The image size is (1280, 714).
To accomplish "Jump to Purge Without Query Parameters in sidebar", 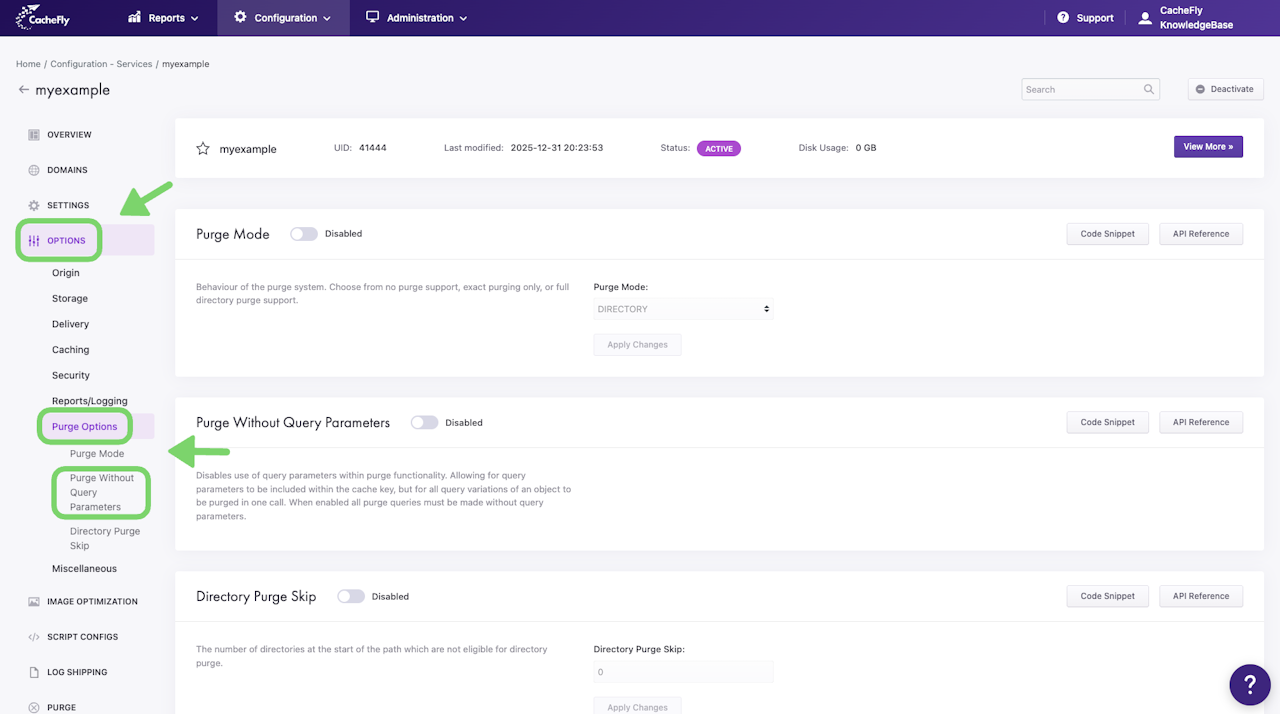I will [102, 492].
